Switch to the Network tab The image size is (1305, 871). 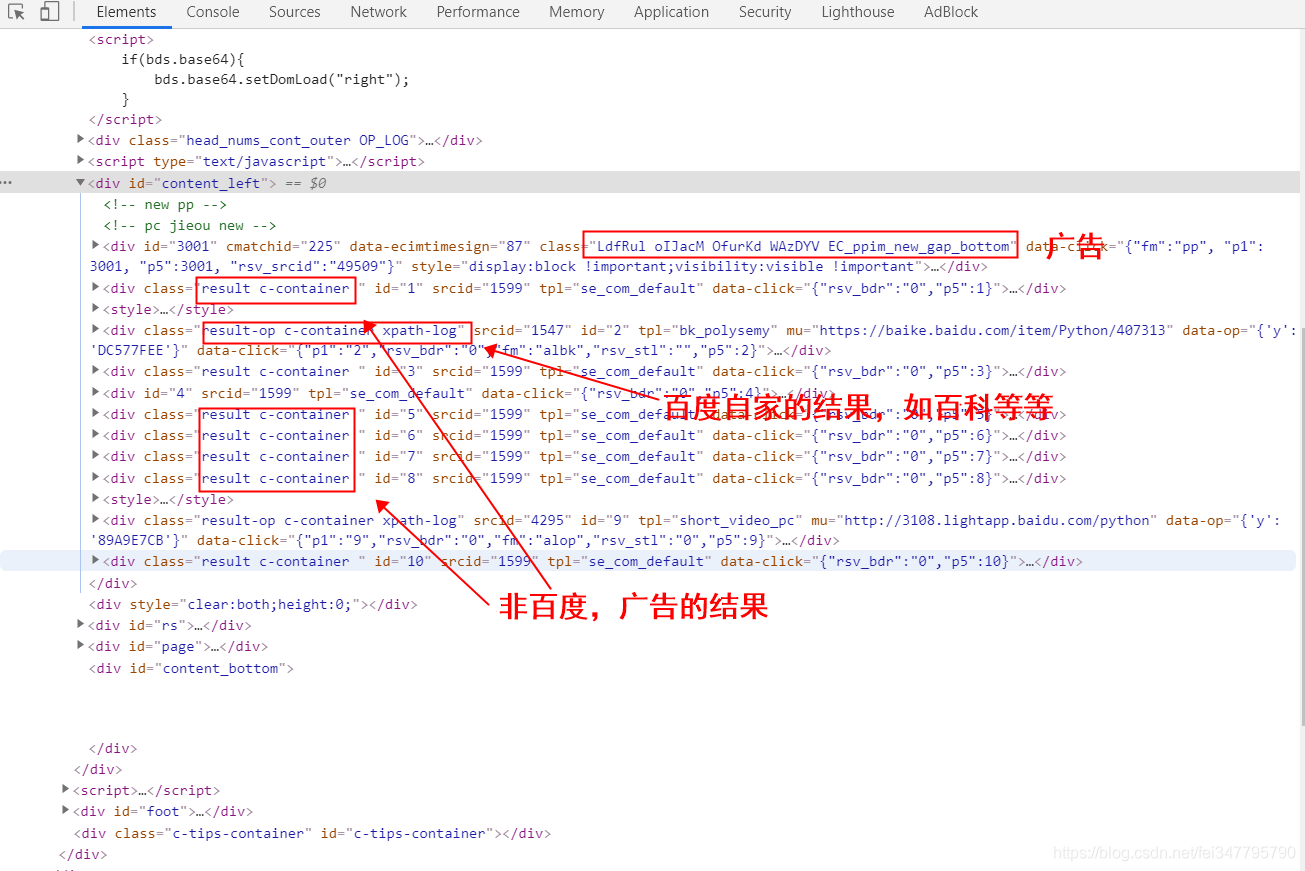point(378,12)
